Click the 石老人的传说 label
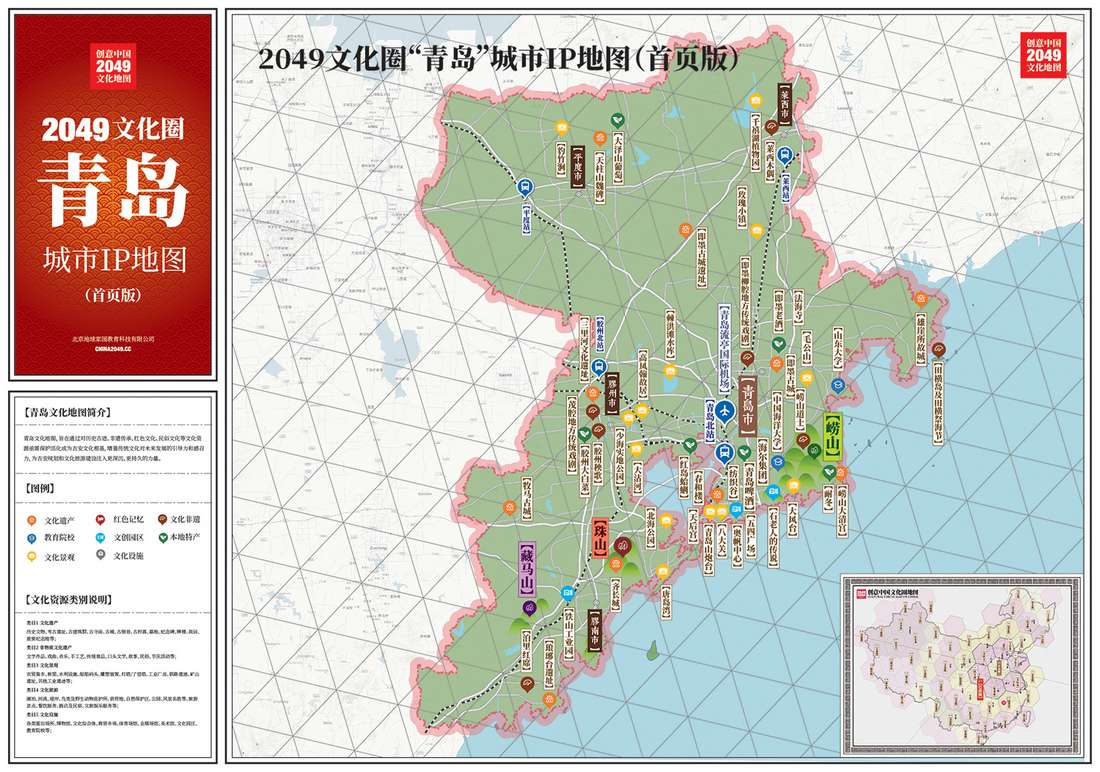 click(x=772, y=537)
